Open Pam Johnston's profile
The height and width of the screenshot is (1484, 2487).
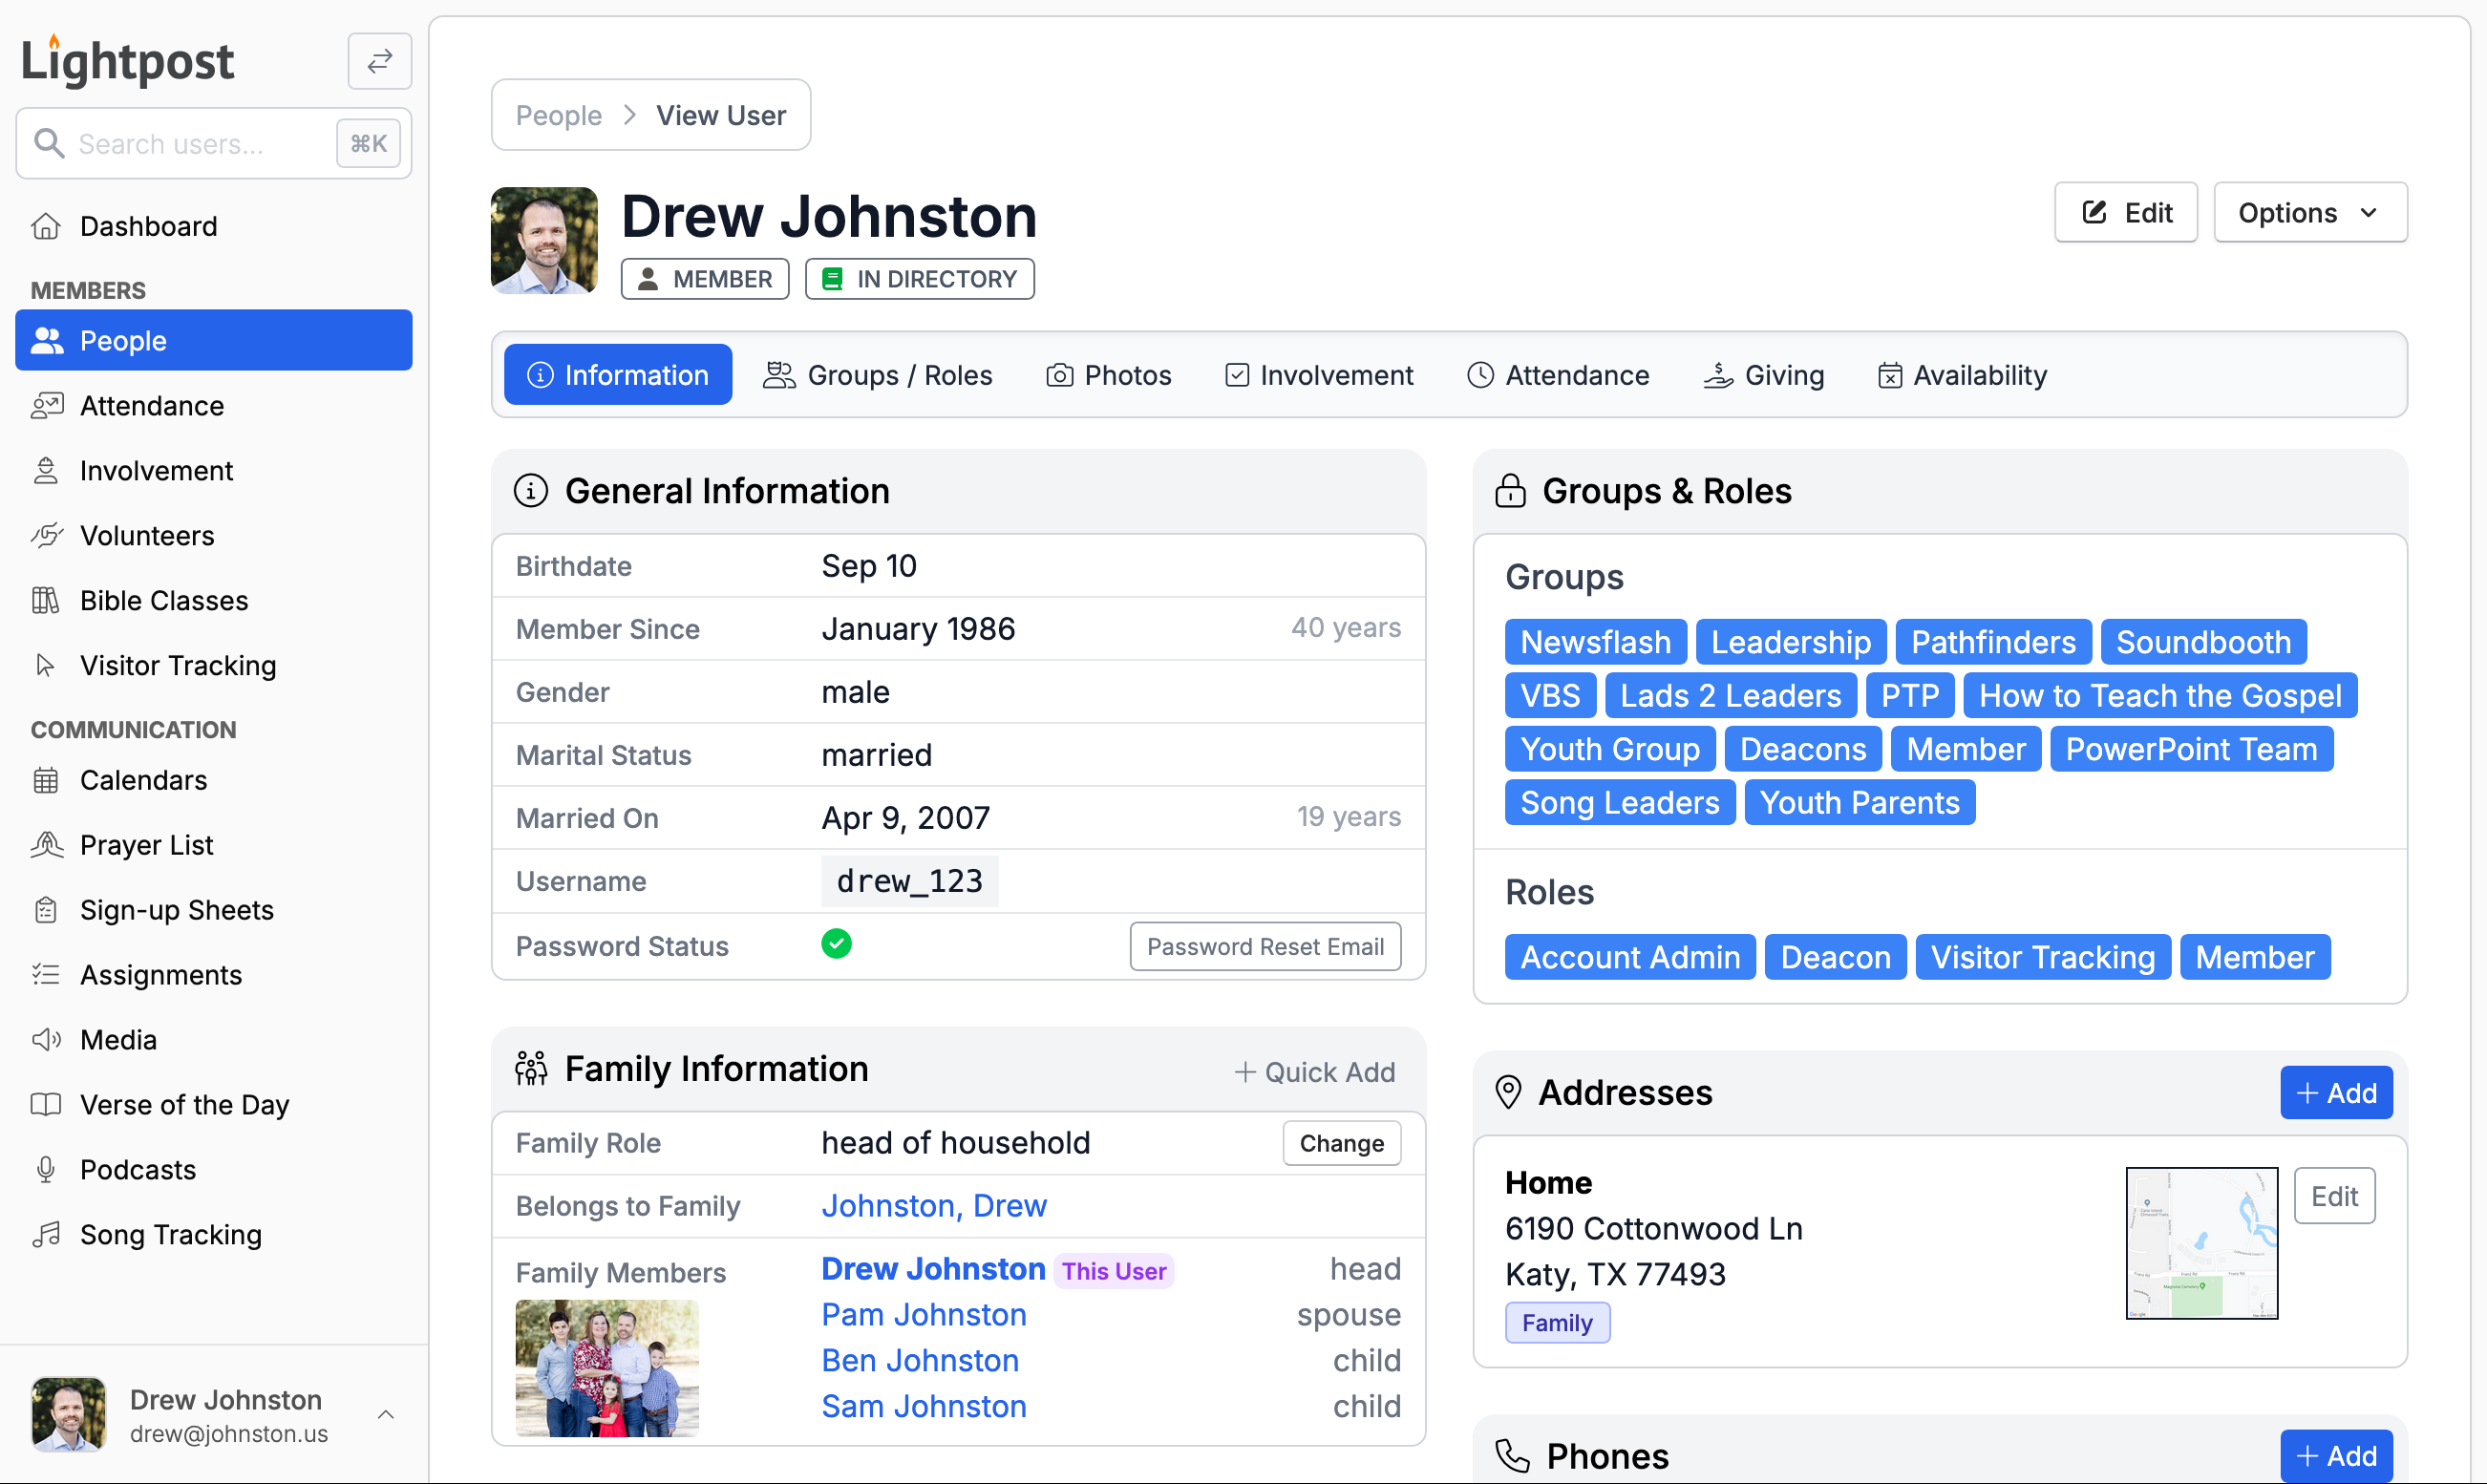pyautogui.click(x=923, y=1314)
